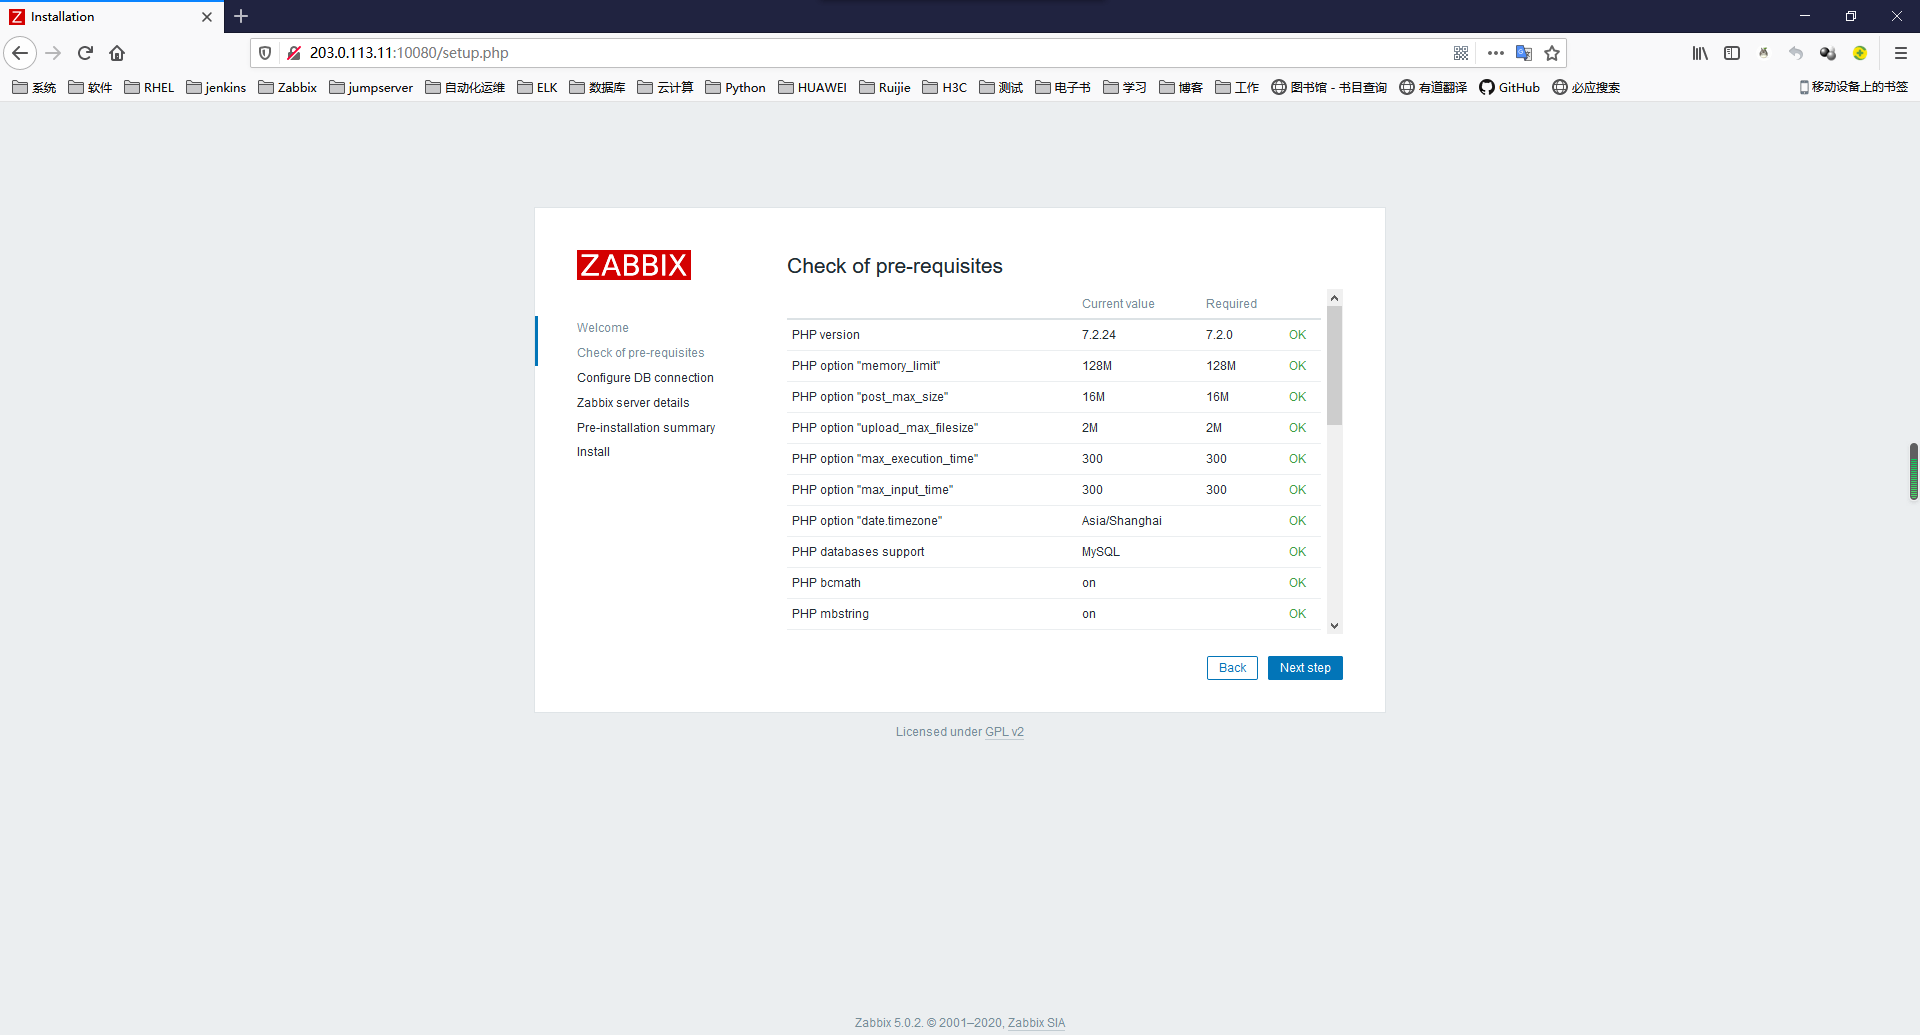The image size is (1920, 1035).
Task: Toggle the sidebar view icon
Action: coord(1732,53)
